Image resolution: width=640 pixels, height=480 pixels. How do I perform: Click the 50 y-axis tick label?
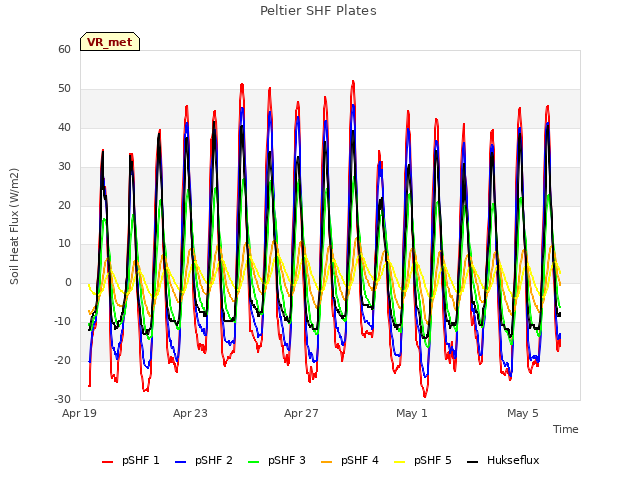click(64, 89)
